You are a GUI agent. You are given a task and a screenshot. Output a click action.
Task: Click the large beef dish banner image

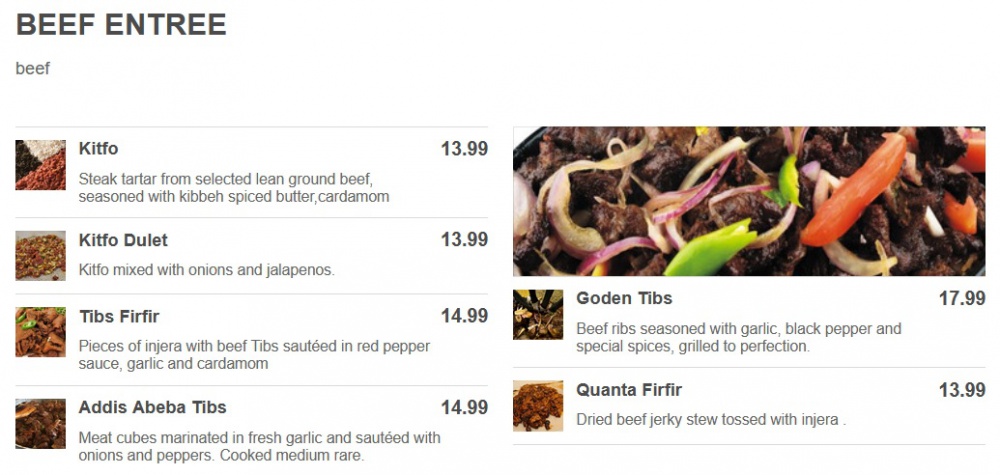[x=749, y=201]
